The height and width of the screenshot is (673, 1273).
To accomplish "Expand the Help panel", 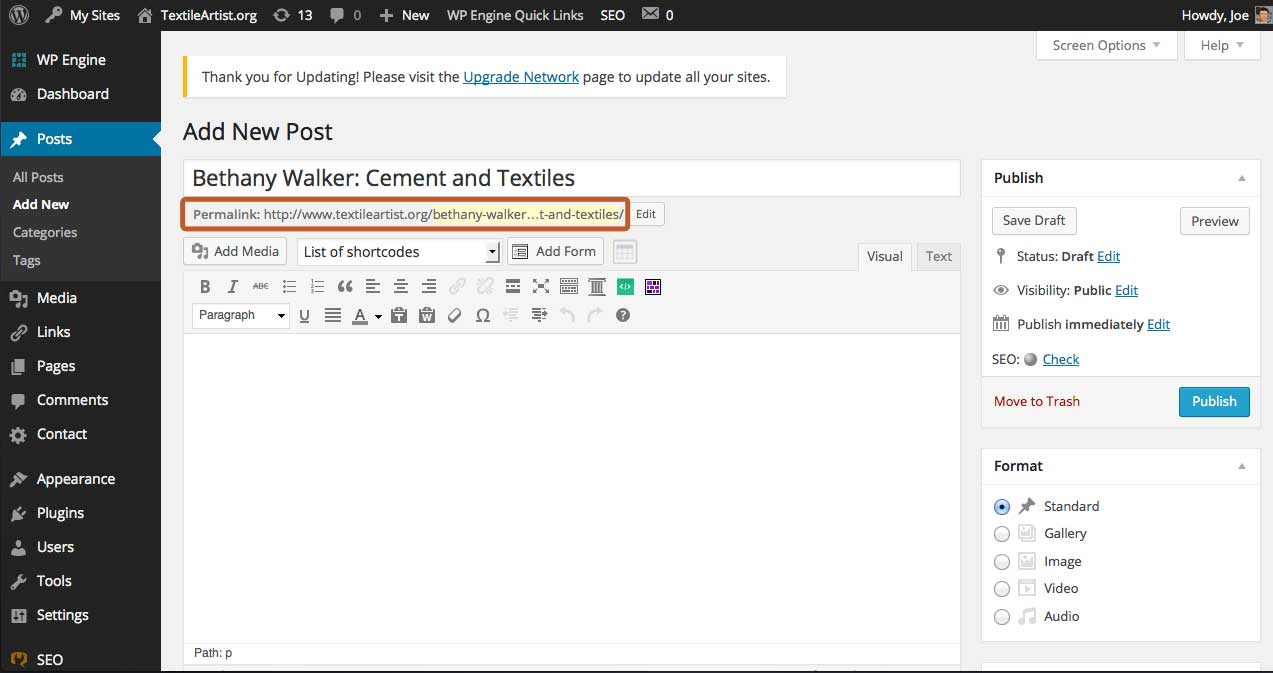I will [x=1221, y=45].
